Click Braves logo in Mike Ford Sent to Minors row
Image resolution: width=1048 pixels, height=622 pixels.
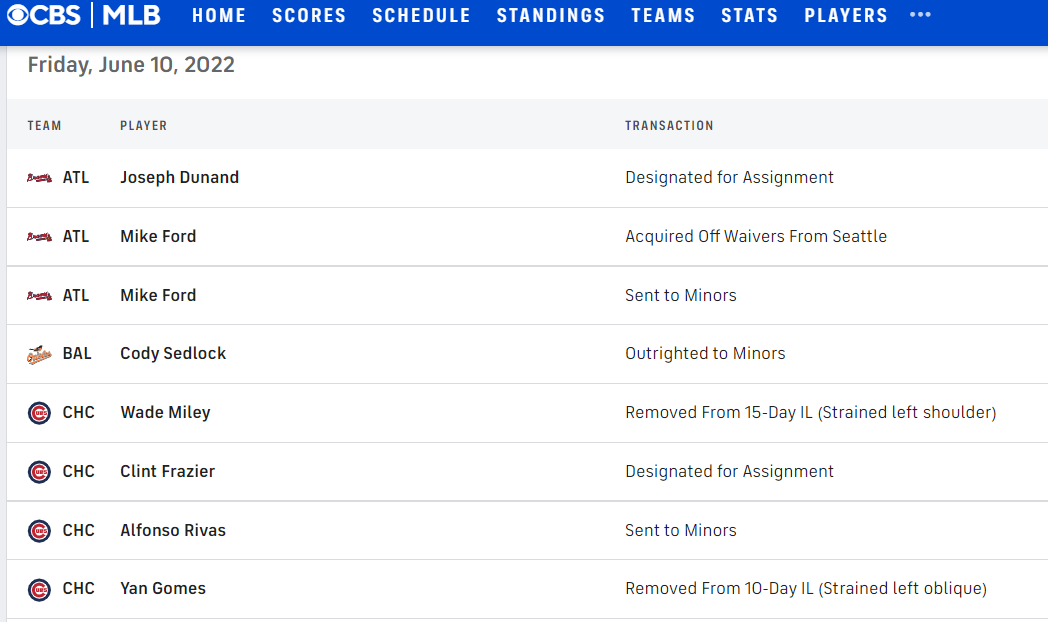(x=39, y=295)
